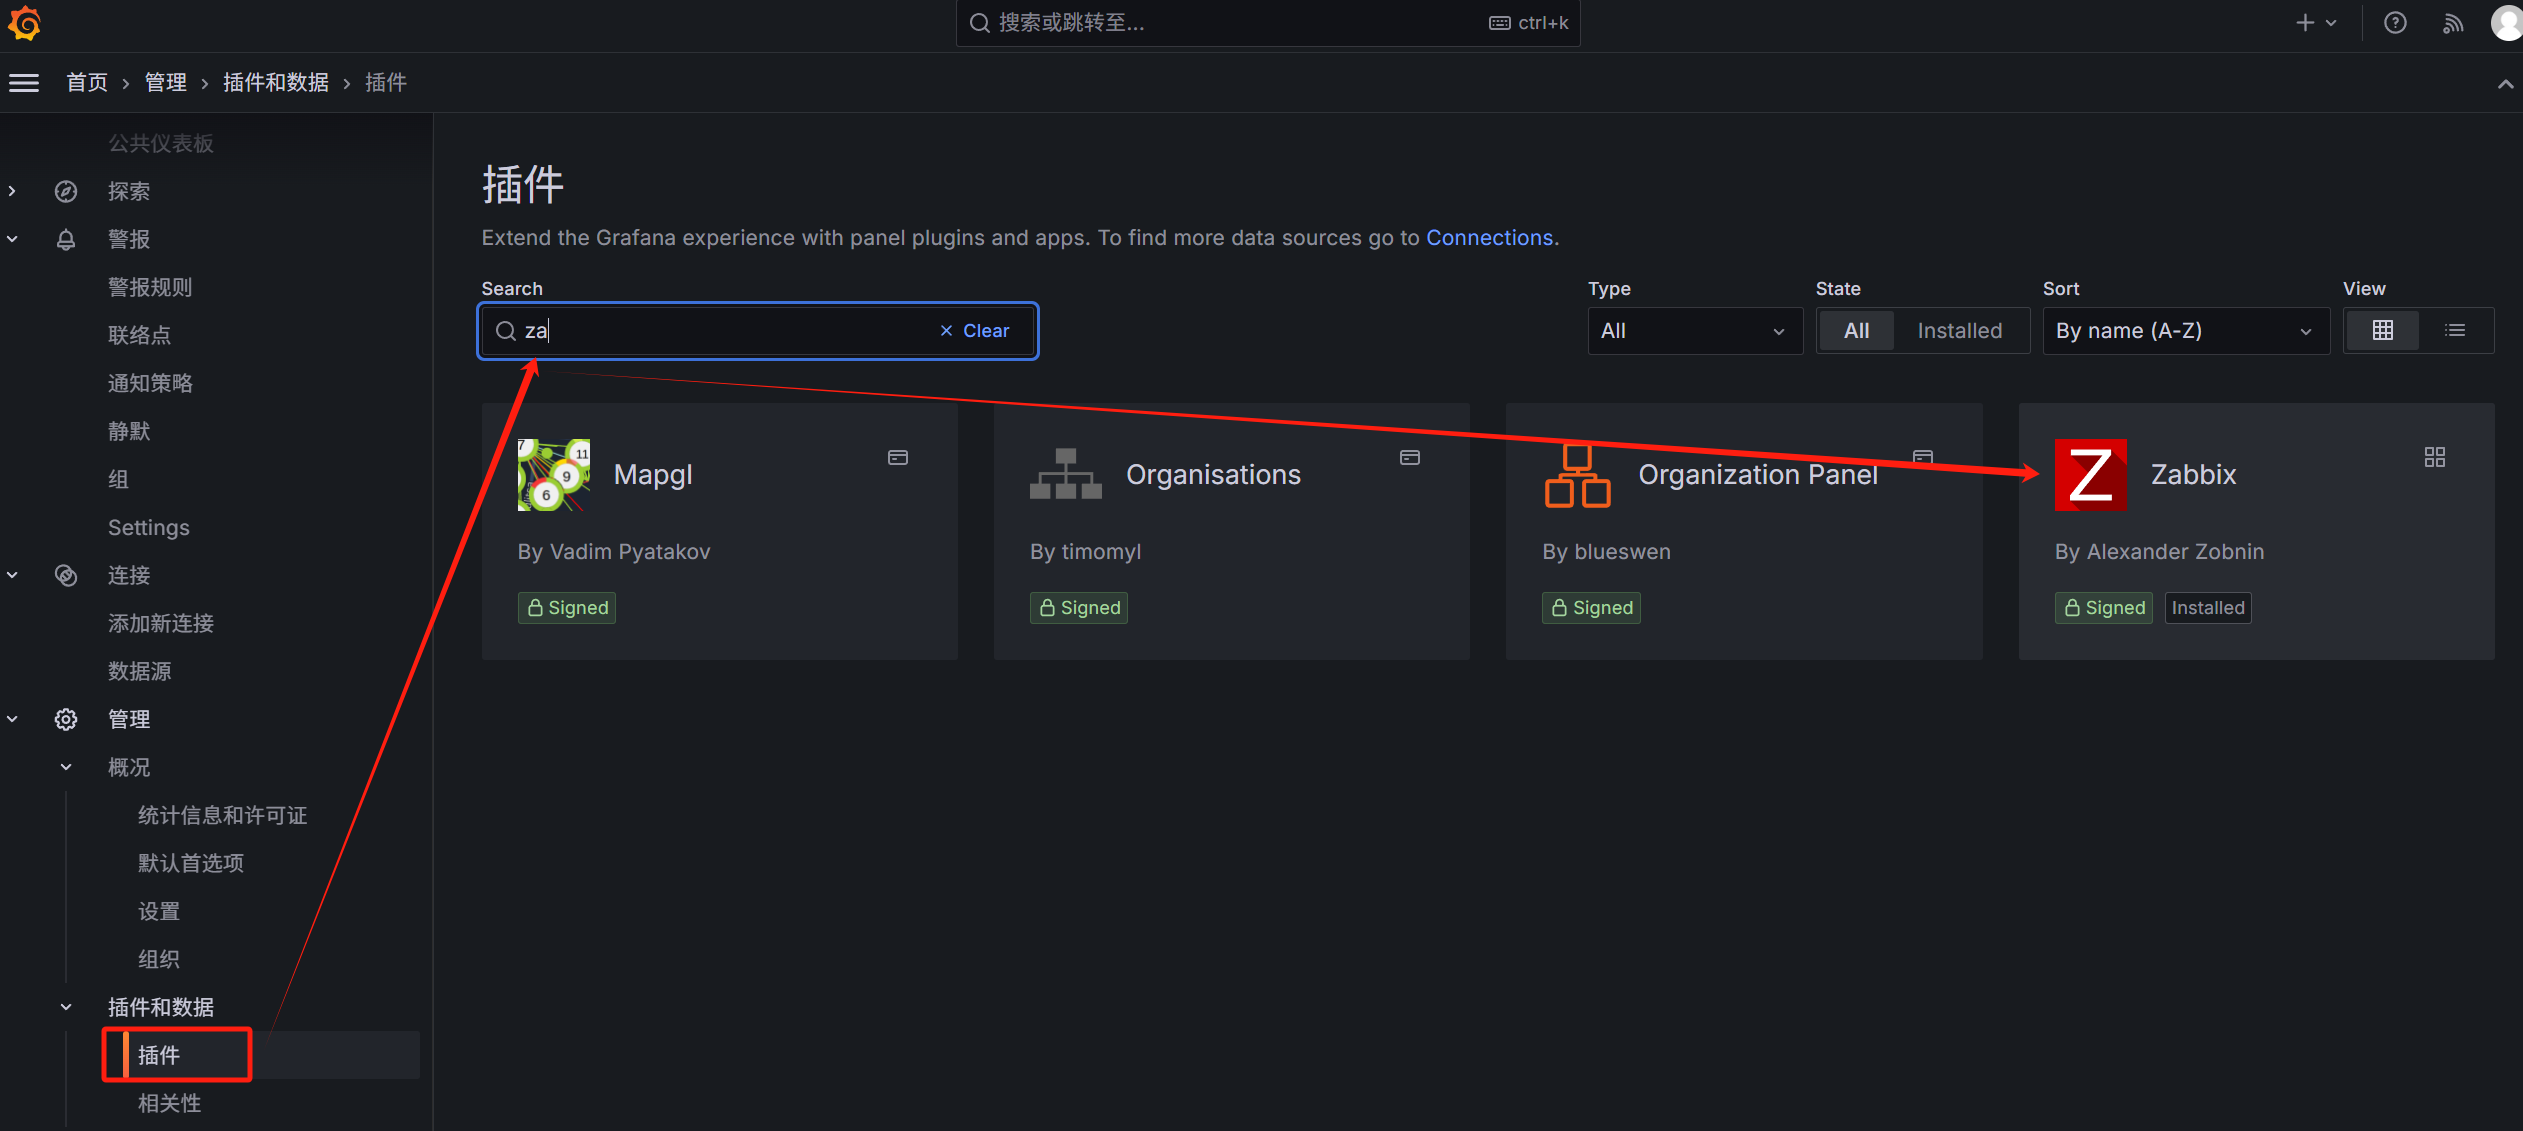Click the Organisations plugin logo
Image resolution: width=2523 pixels, height=1131 pixels.
1066,475
